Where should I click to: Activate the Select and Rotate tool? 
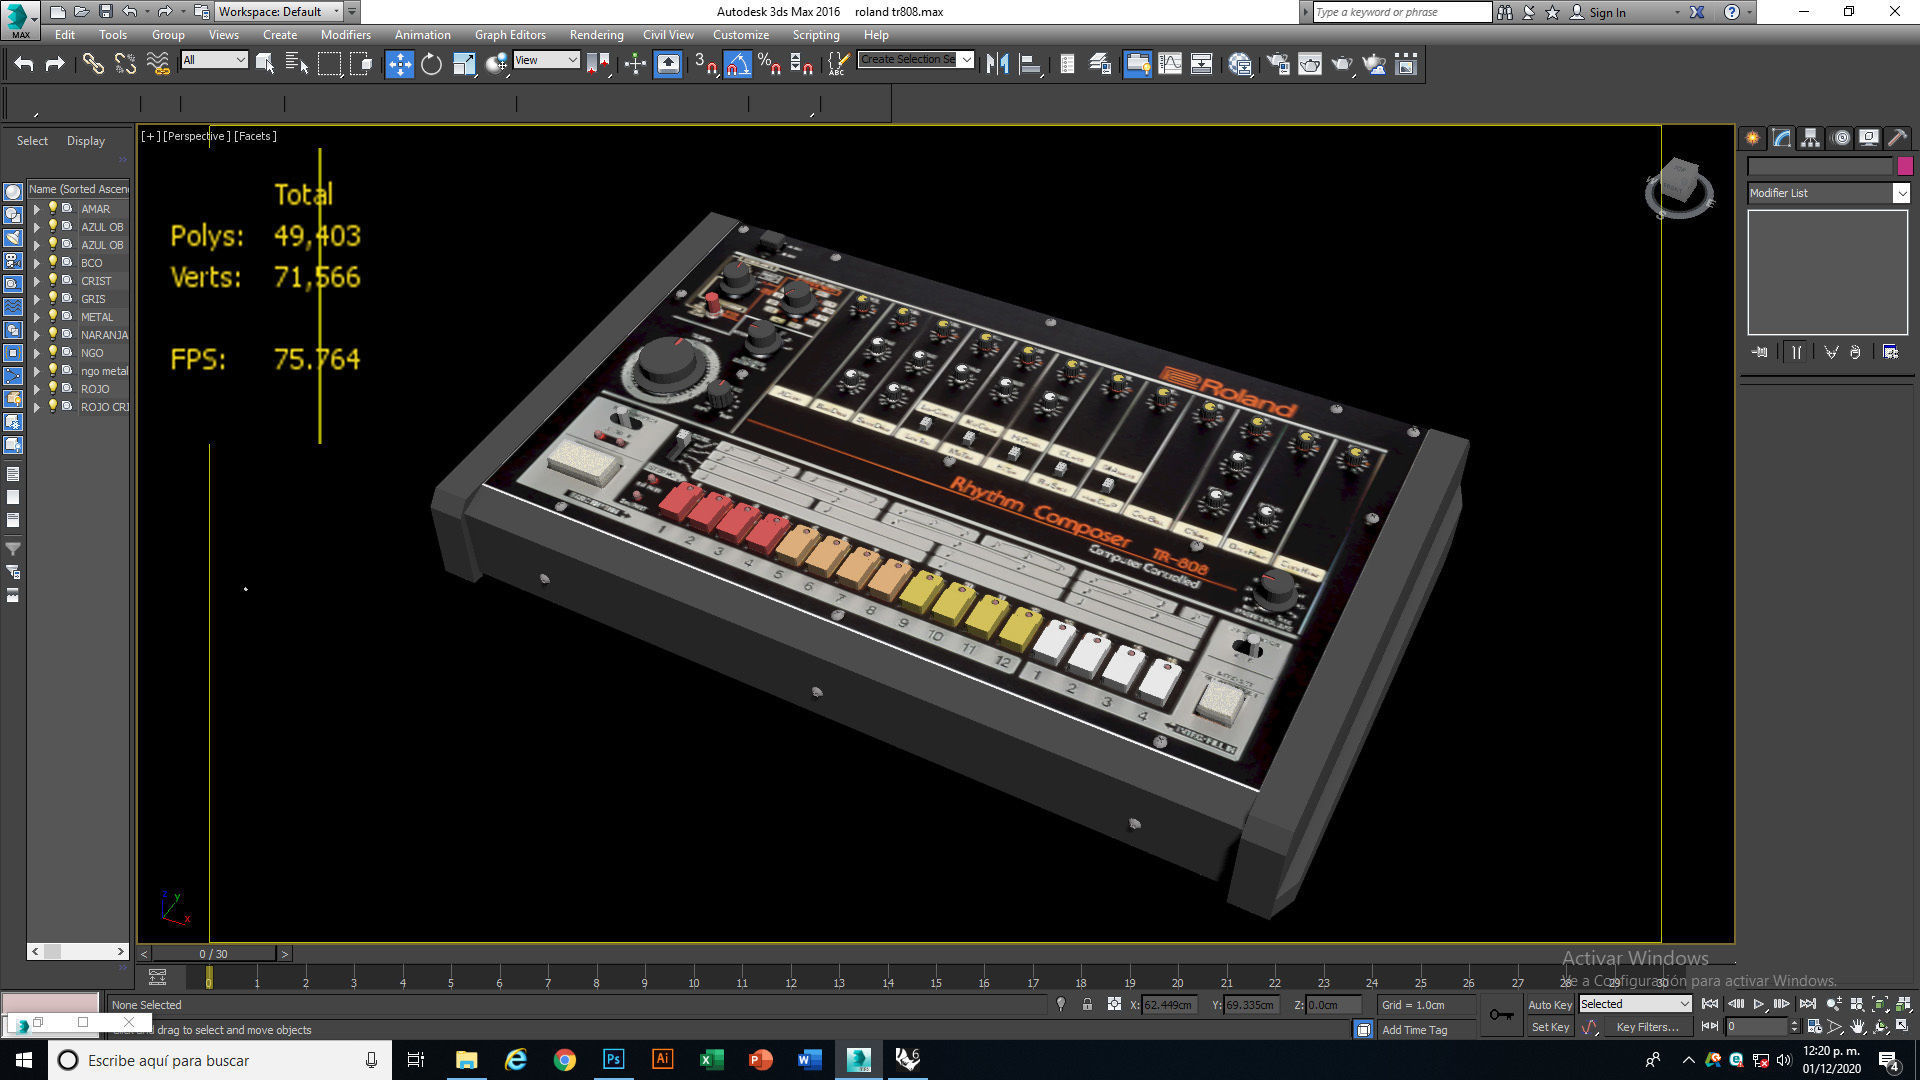[431, 64]
